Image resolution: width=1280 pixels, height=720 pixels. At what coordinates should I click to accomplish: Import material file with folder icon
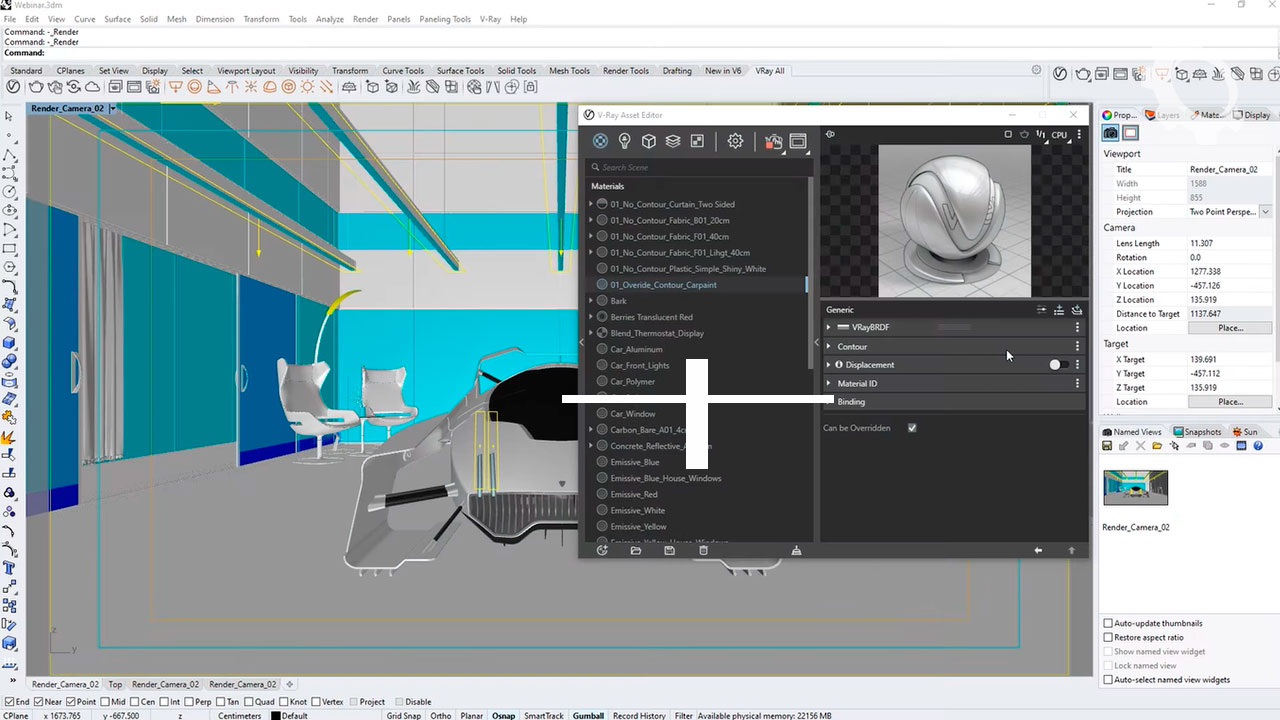(x=635, y=550)
